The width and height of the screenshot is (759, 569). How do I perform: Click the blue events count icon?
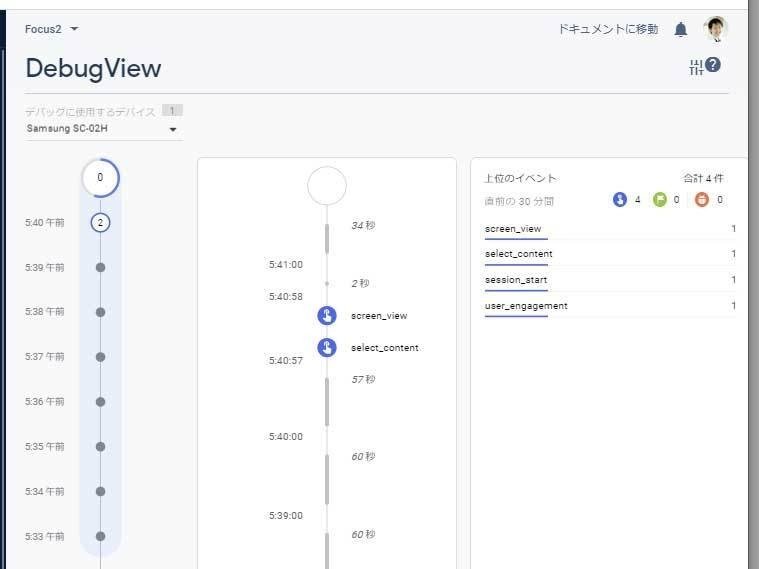tap(620, 200)
